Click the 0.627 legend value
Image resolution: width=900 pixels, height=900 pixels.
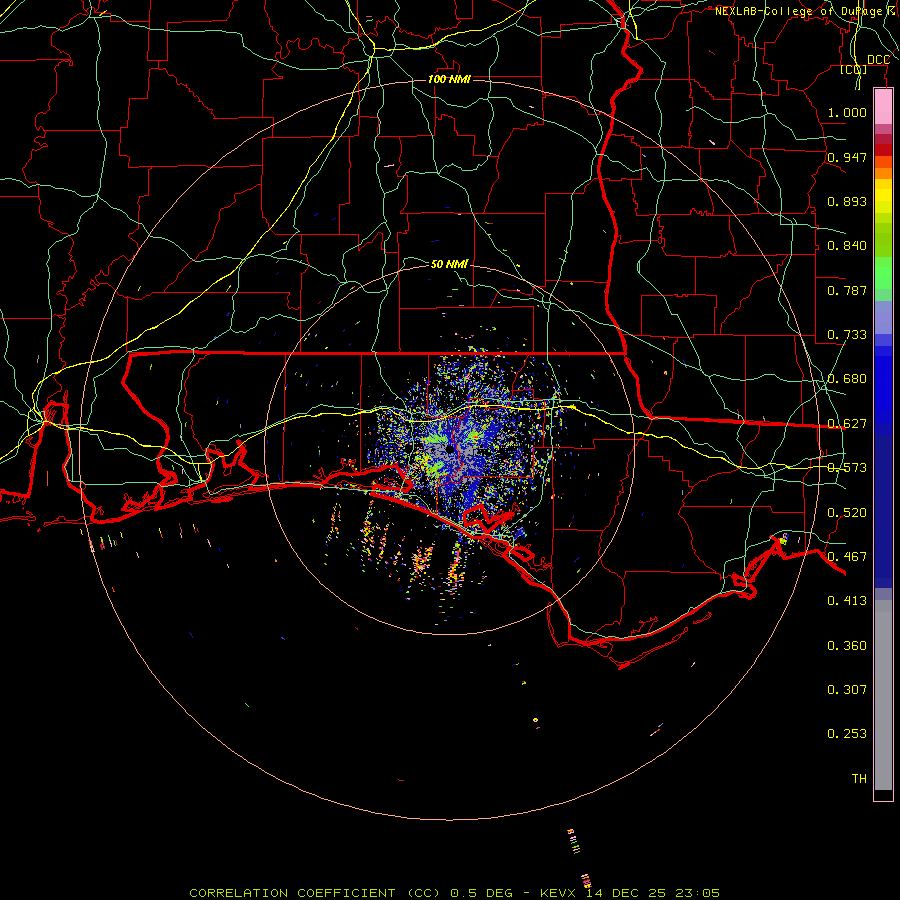[847, 424]
